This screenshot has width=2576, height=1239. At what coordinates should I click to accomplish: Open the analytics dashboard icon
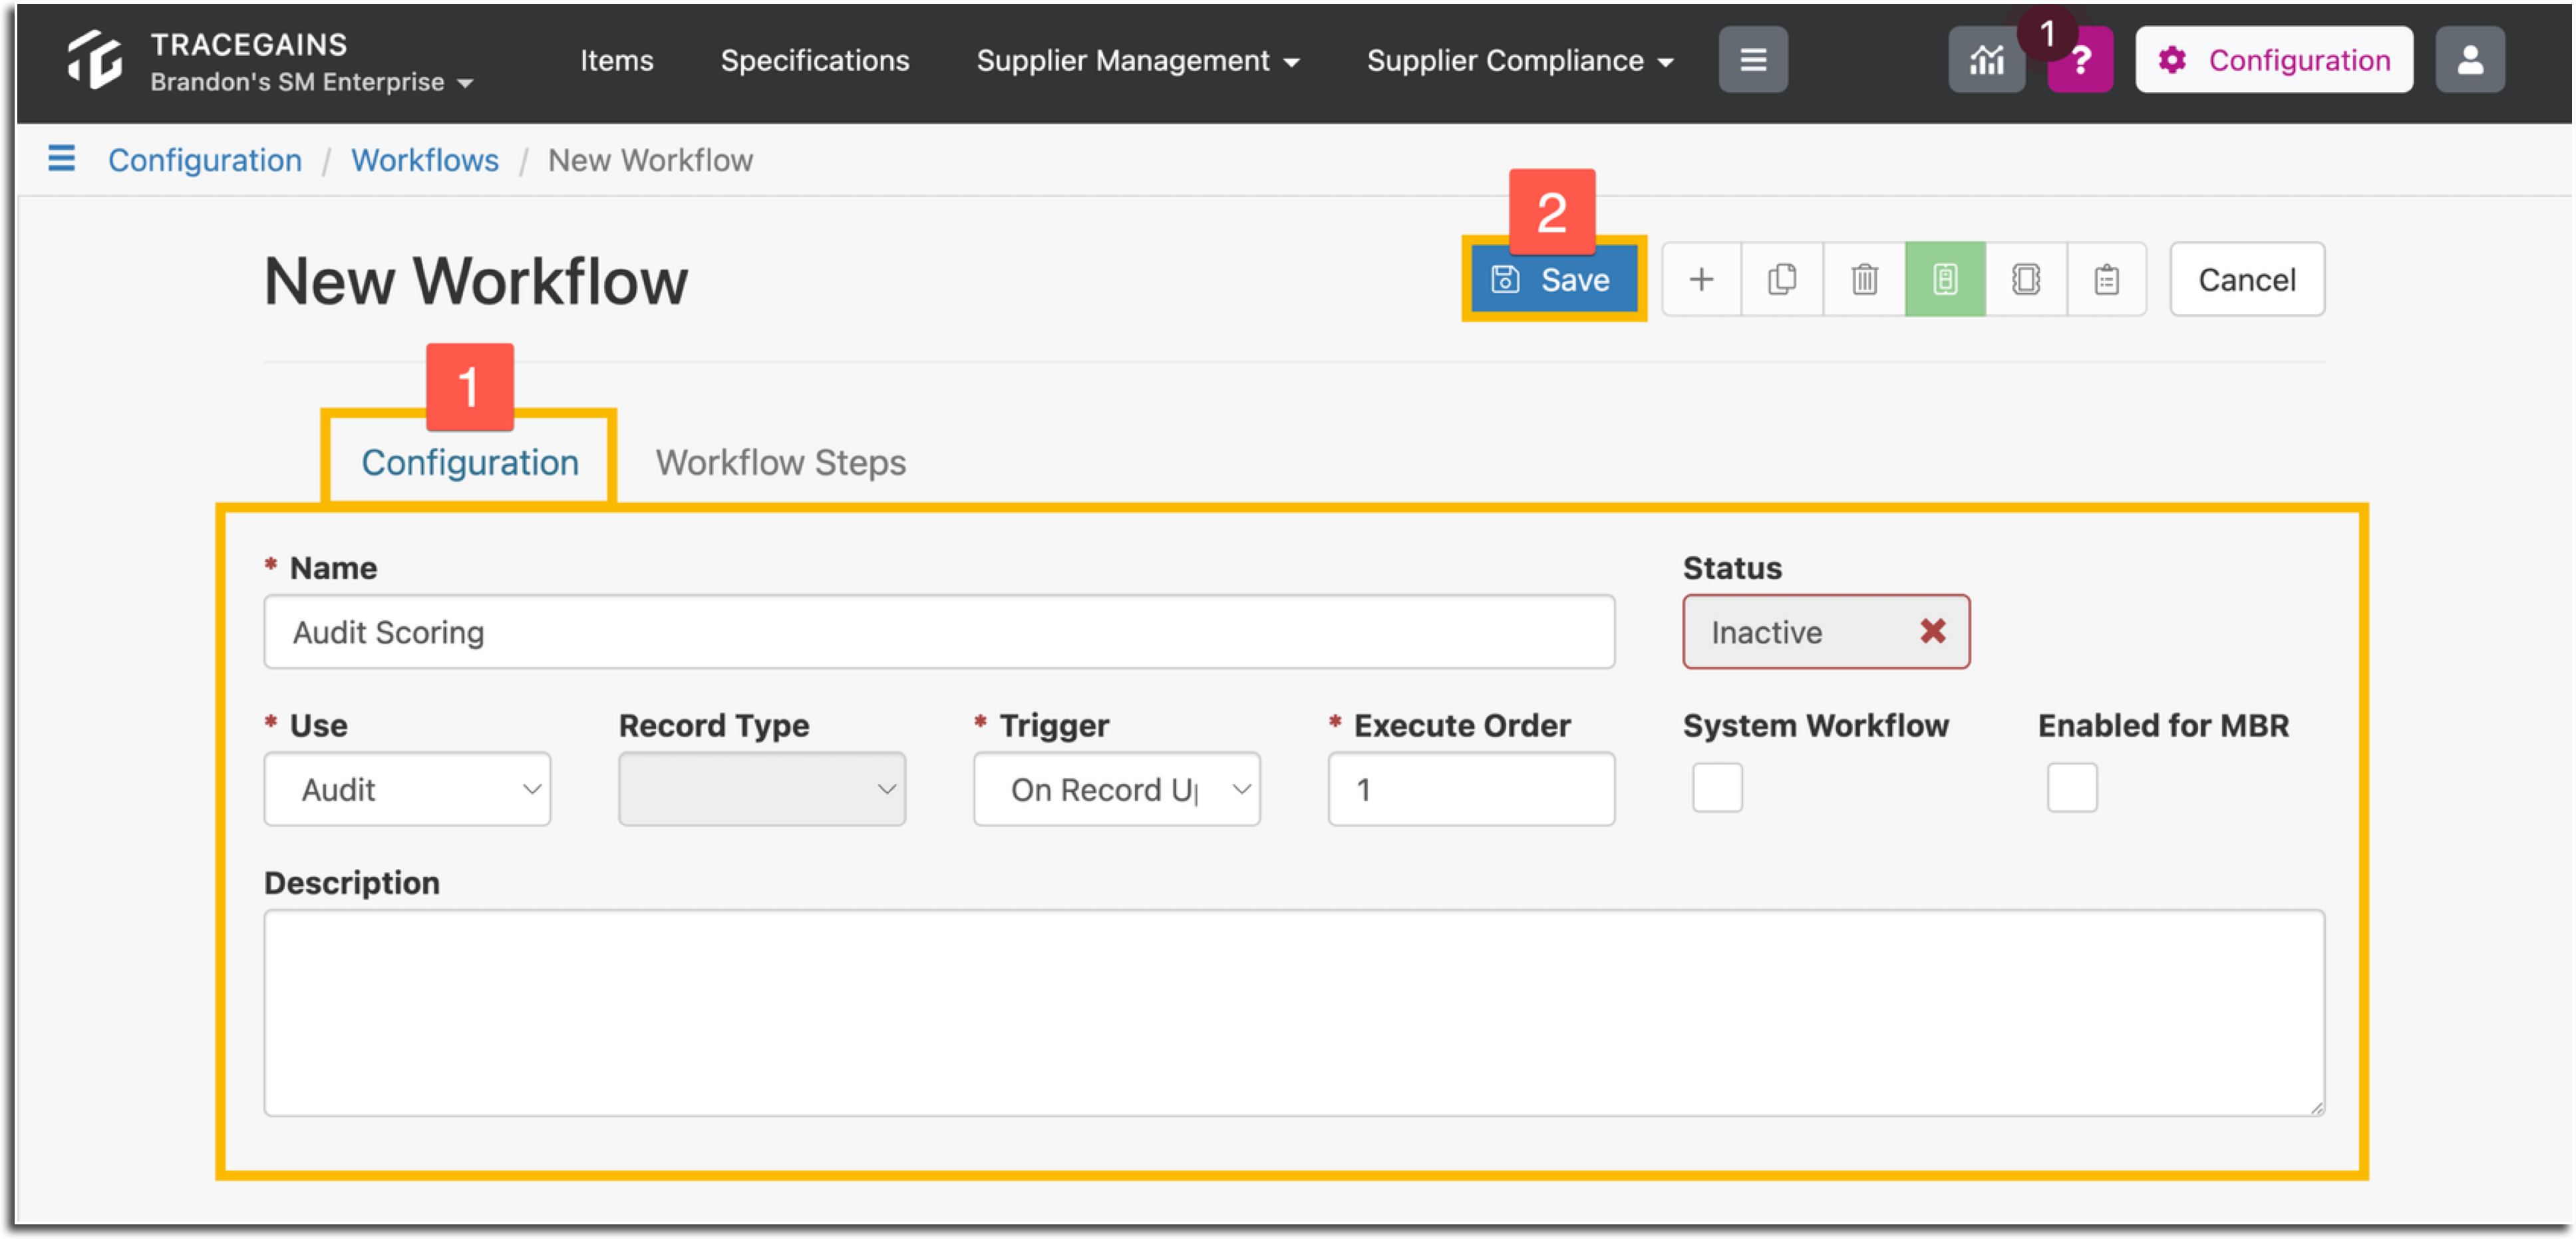tap(1986, 60)
